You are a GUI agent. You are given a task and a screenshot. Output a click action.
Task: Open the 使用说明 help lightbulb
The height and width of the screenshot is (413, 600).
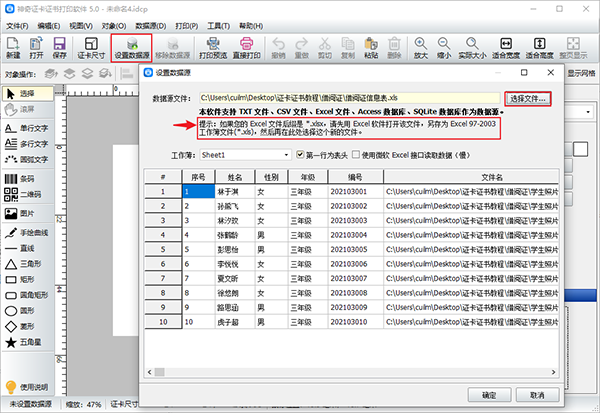[27, 387]
